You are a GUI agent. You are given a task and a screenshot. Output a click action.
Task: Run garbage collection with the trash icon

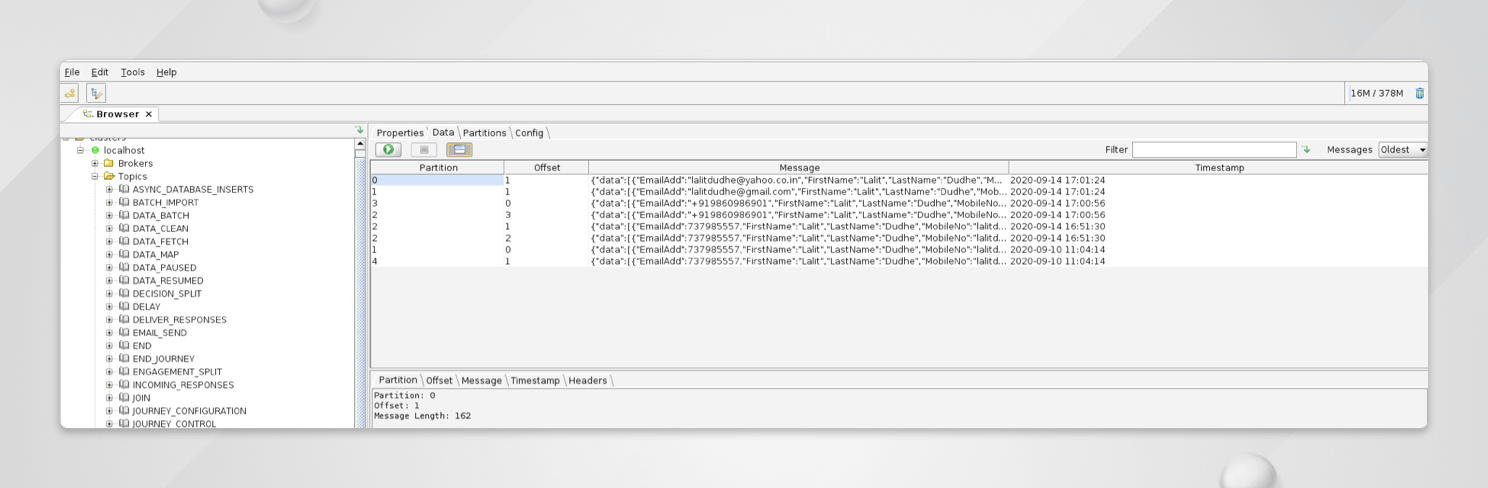tap(1419, 93)
